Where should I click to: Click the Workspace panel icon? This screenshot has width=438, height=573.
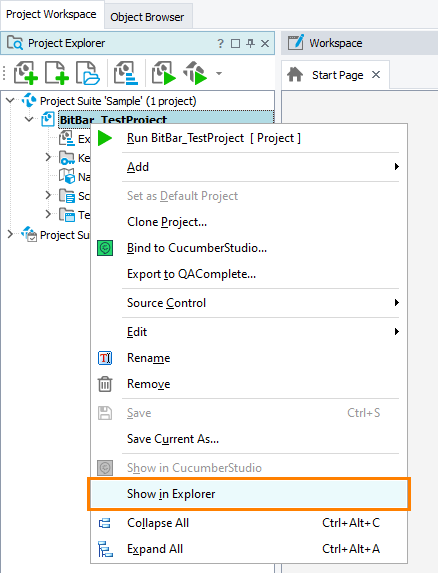tap(296, 42)
